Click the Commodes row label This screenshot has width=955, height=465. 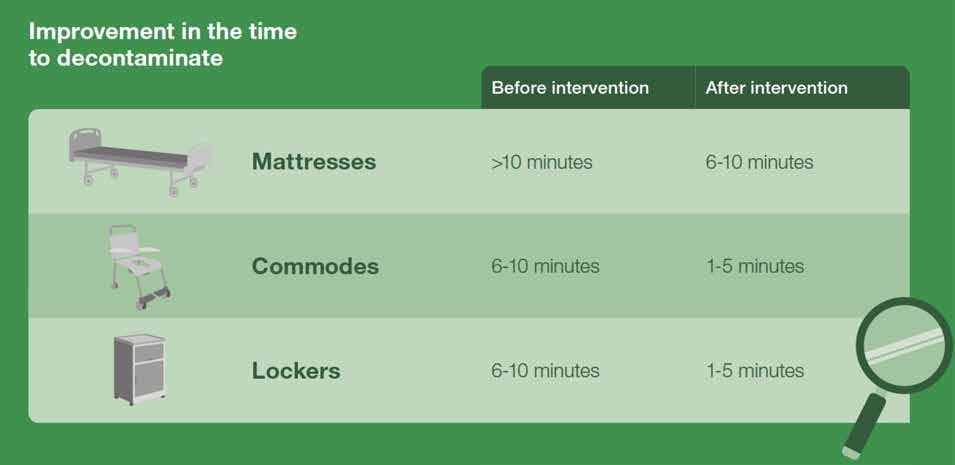tap(315, 266)
